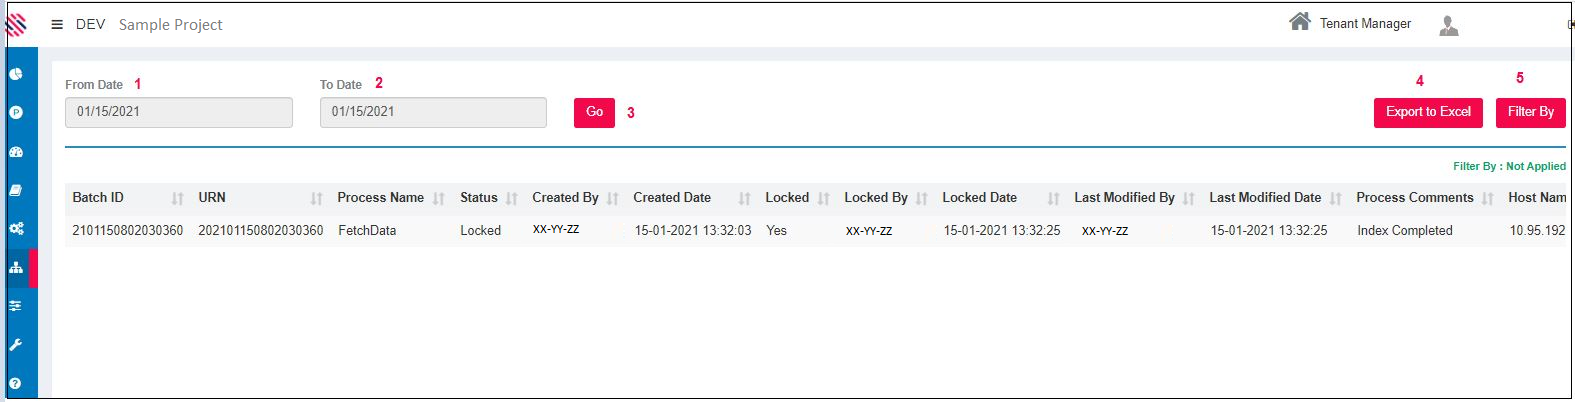Open the wrench tools sidebar icon

point(16,345)
